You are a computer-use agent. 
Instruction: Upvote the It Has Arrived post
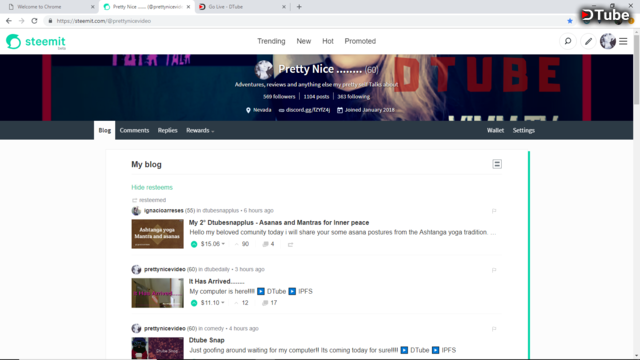(x=194, y=303)
